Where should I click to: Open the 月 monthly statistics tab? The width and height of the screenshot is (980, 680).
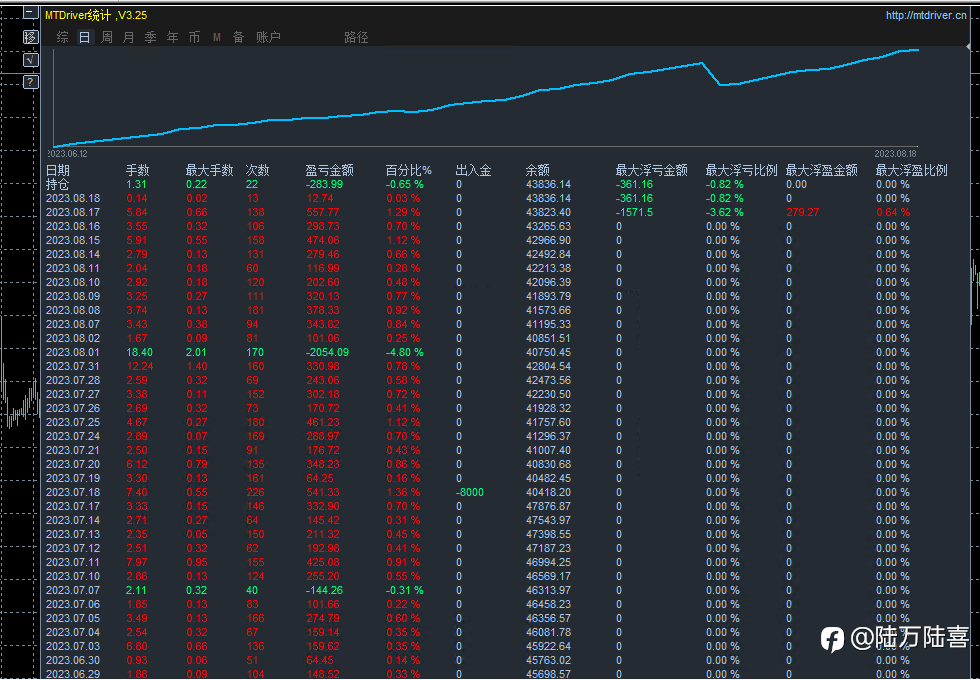[x=129, y=38]
